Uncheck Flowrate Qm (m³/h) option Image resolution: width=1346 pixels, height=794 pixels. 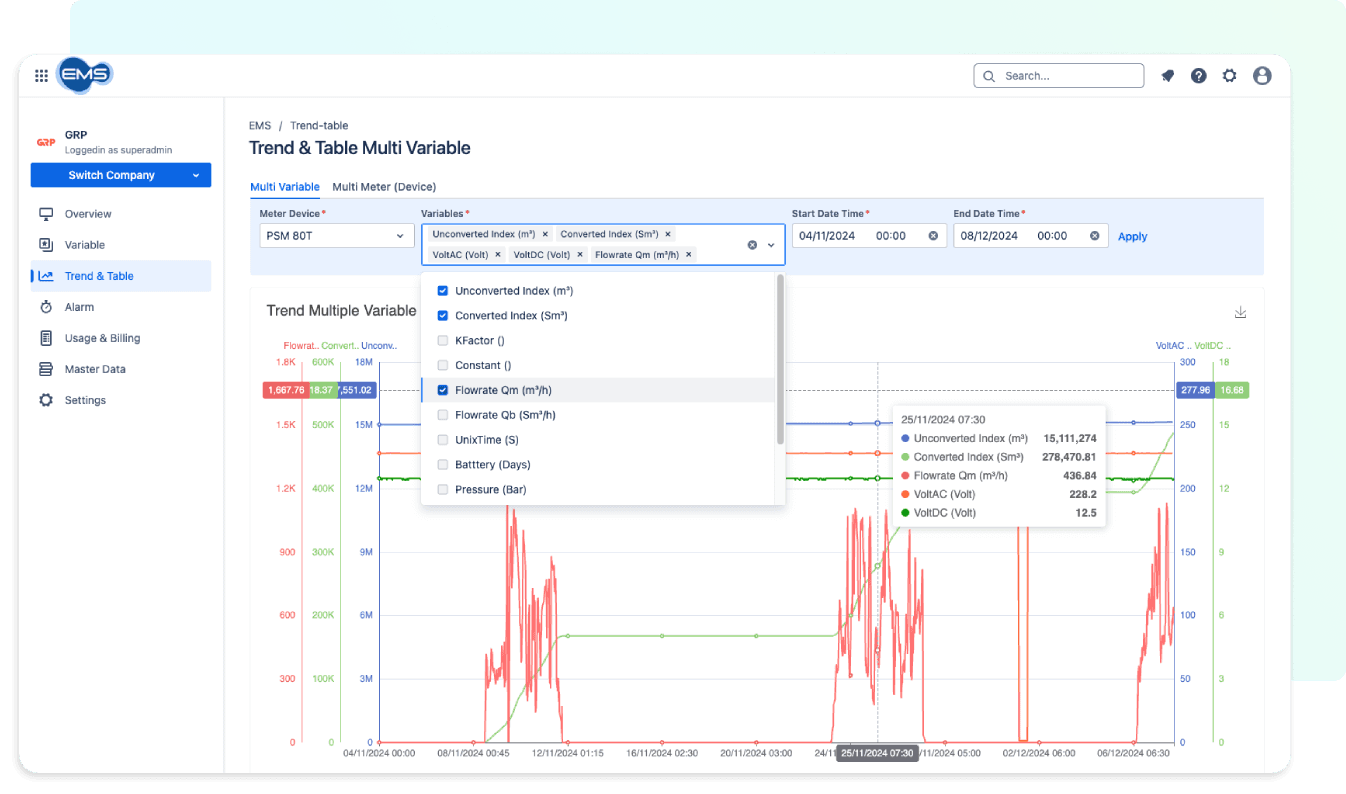(x=443, y=390)
